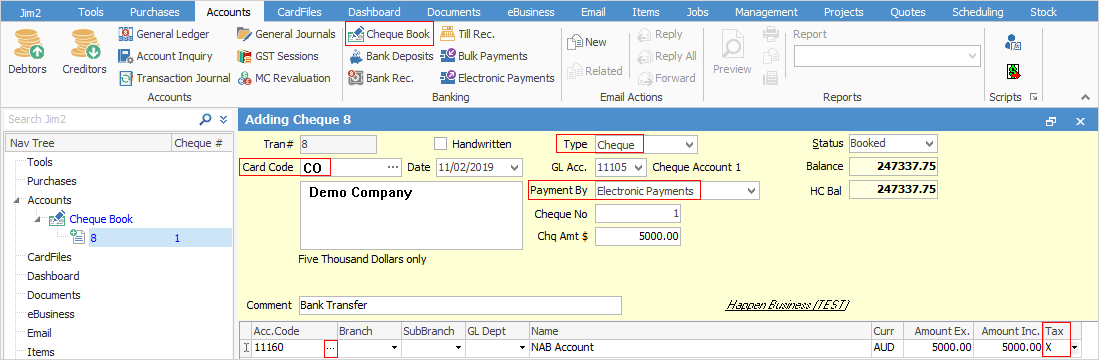Open Electronic Payments
Image resolution: width=1099 pixels, height=360 pixels.
(497, 78)
